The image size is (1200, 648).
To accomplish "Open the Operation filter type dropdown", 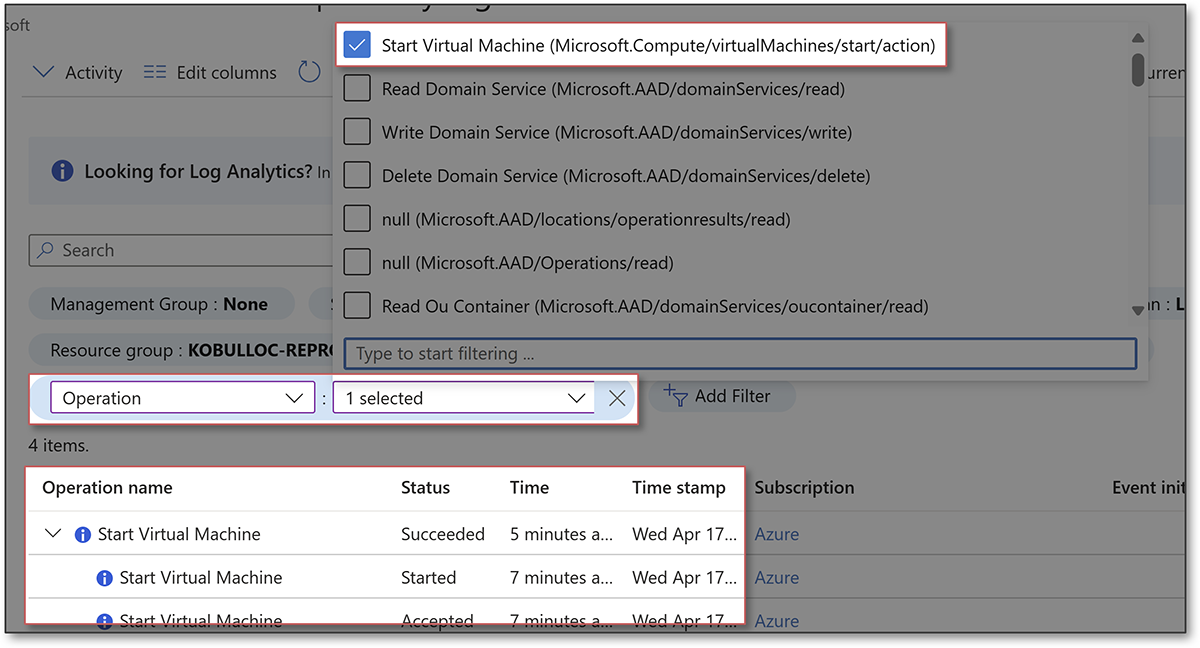I will (x=182, y=398).
